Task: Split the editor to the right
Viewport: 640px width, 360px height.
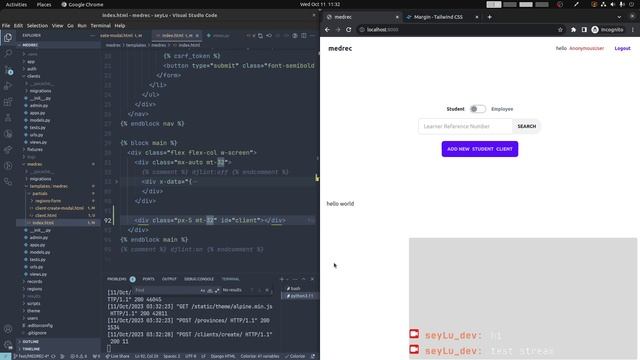Action: pyautogui.click(x=304, y=36)
